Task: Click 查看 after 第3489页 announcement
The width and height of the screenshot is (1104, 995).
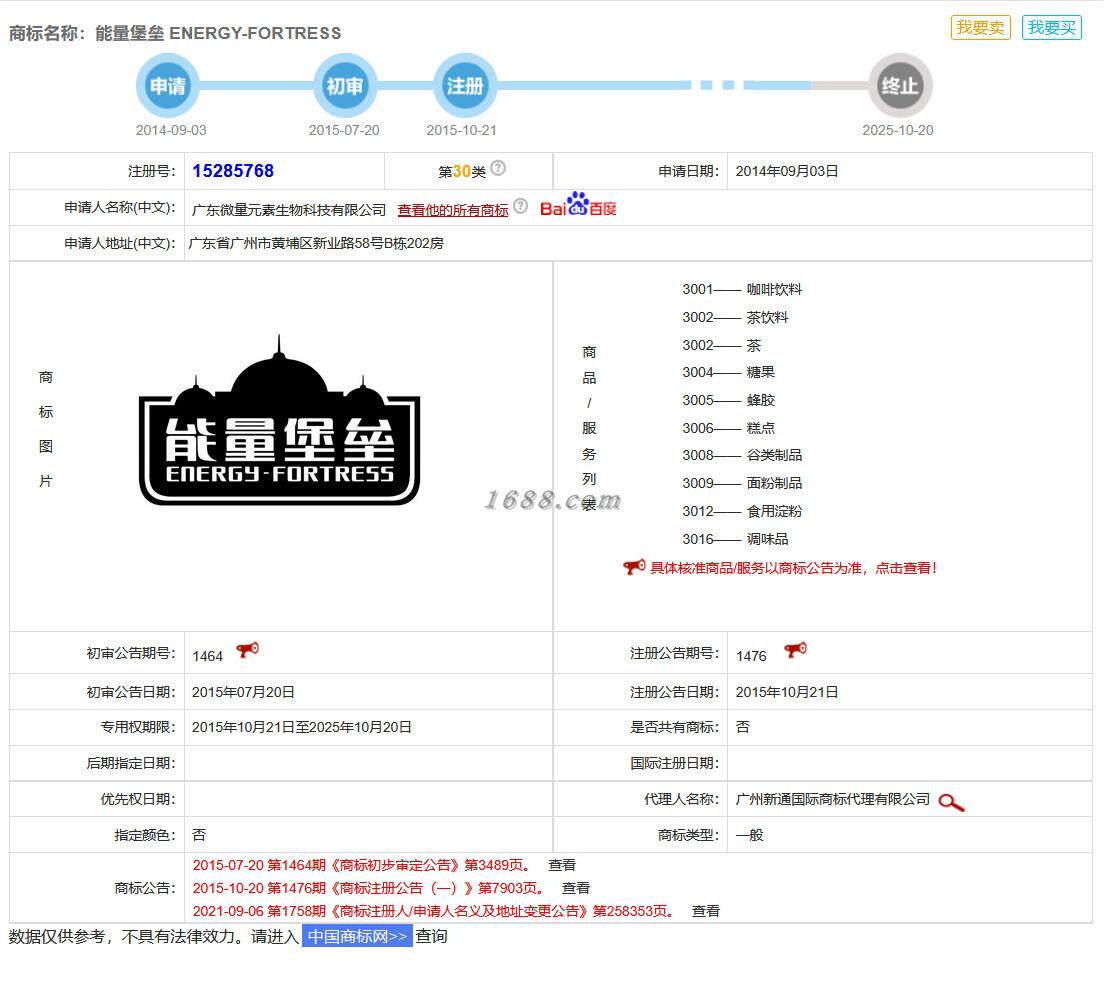Action: coord(562,865)
